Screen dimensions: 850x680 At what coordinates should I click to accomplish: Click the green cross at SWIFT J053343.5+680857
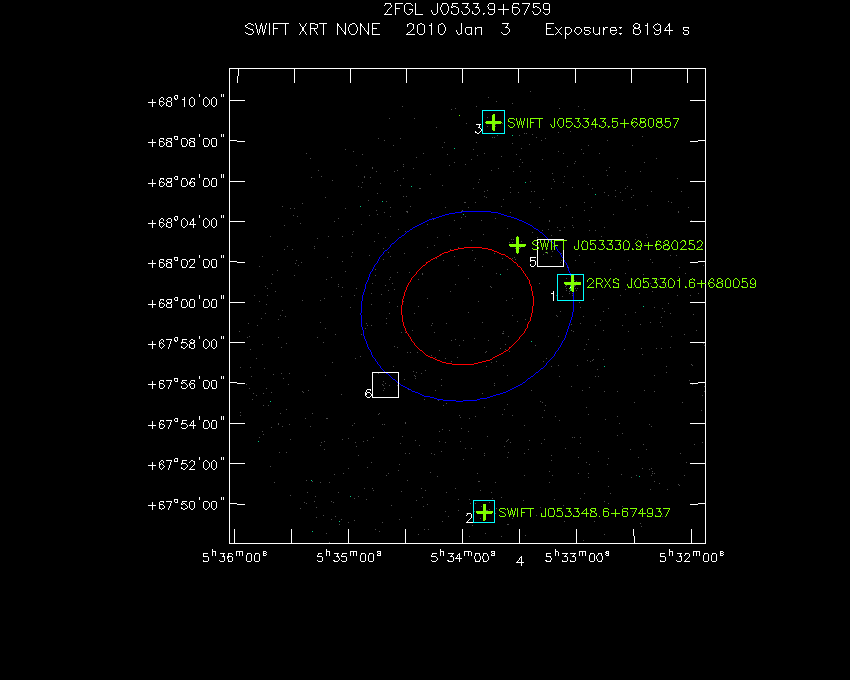[x=493, y=123]
